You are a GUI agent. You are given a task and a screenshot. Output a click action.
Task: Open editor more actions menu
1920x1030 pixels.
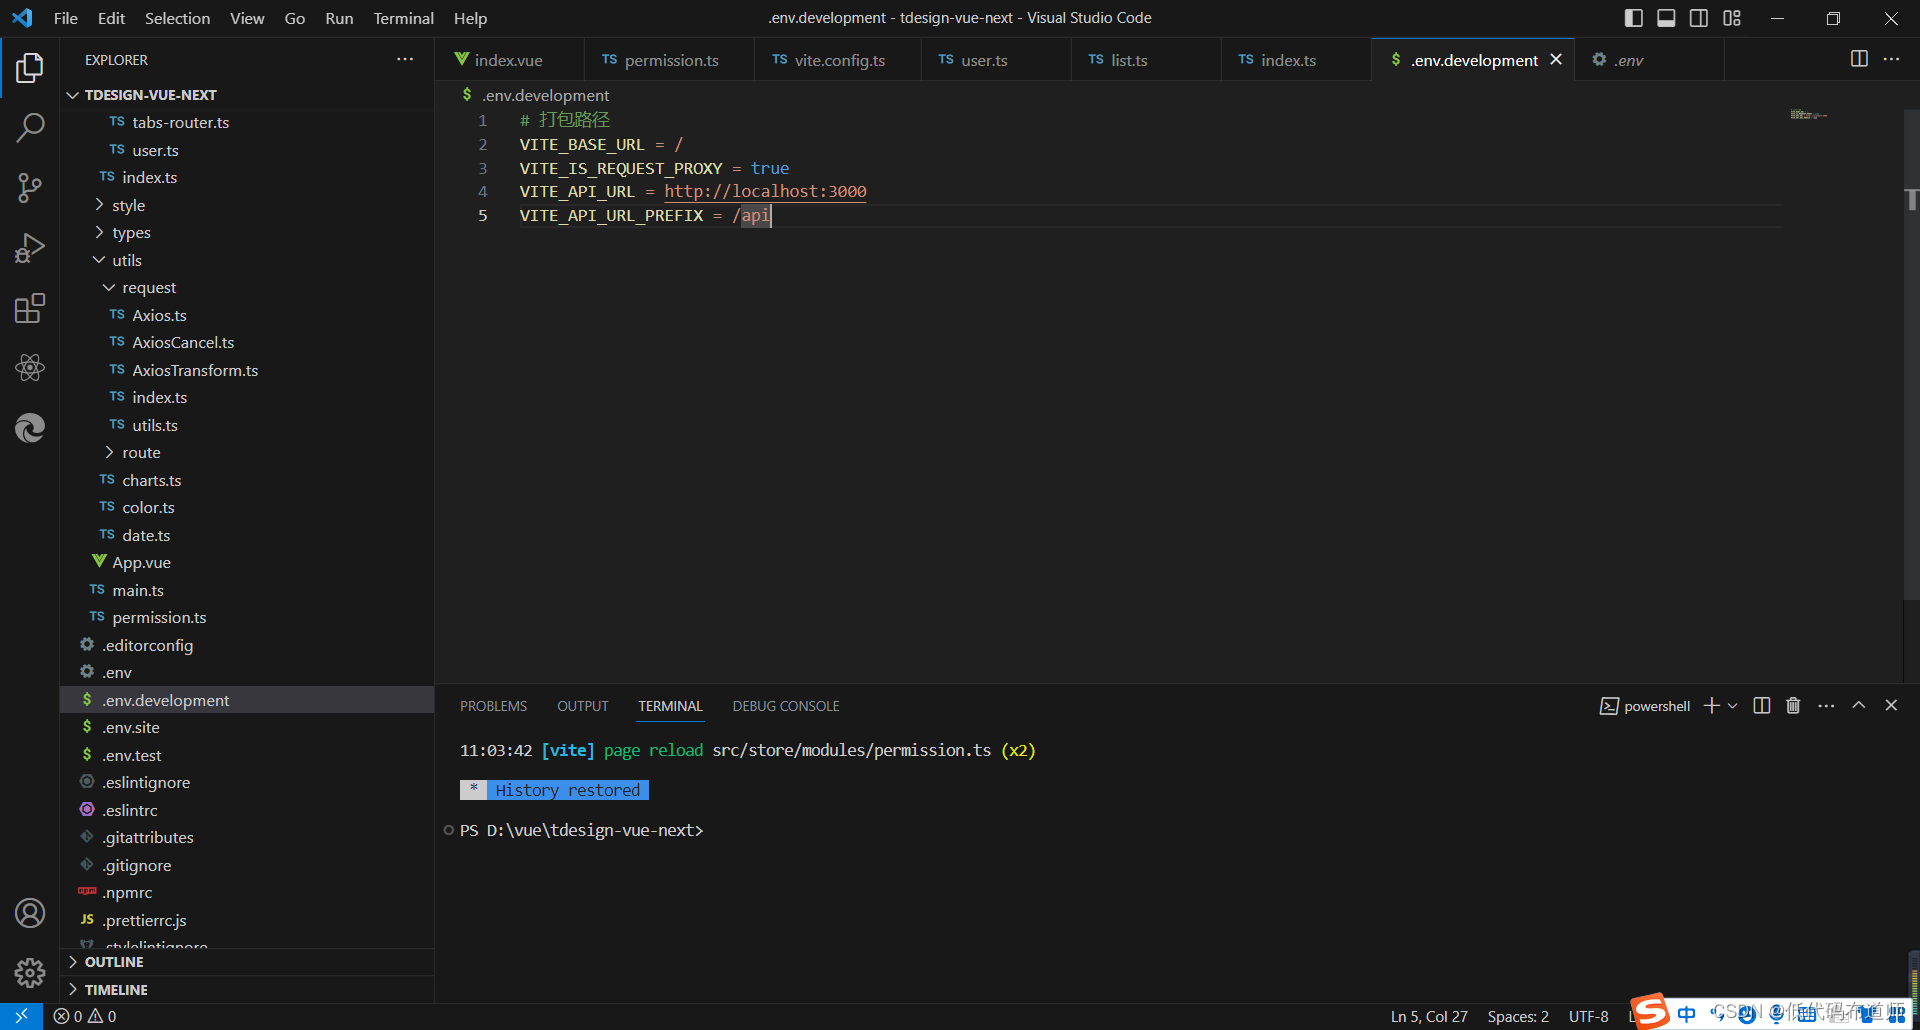(x=1891, y=59)
